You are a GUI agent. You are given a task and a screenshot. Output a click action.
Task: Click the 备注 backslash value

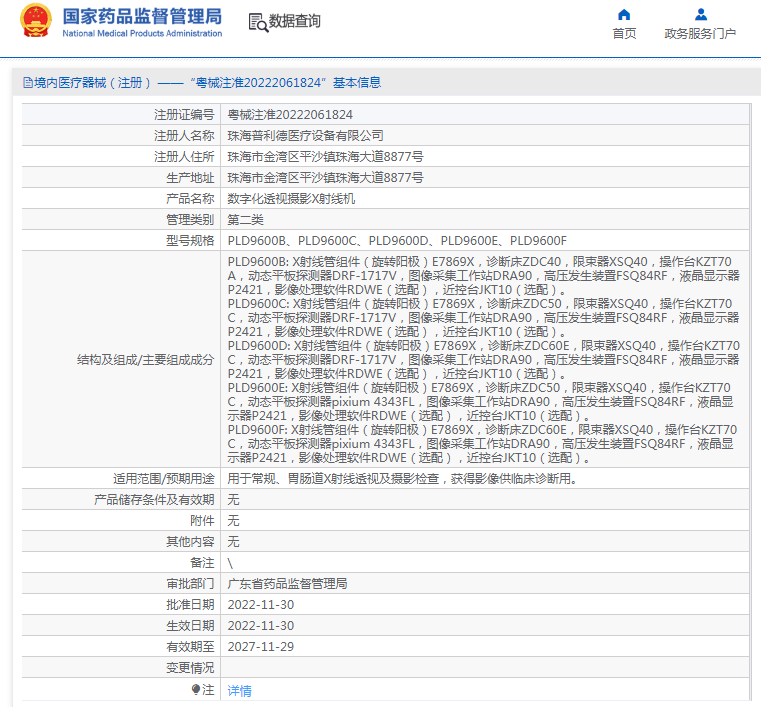click(x=230, y=563)
